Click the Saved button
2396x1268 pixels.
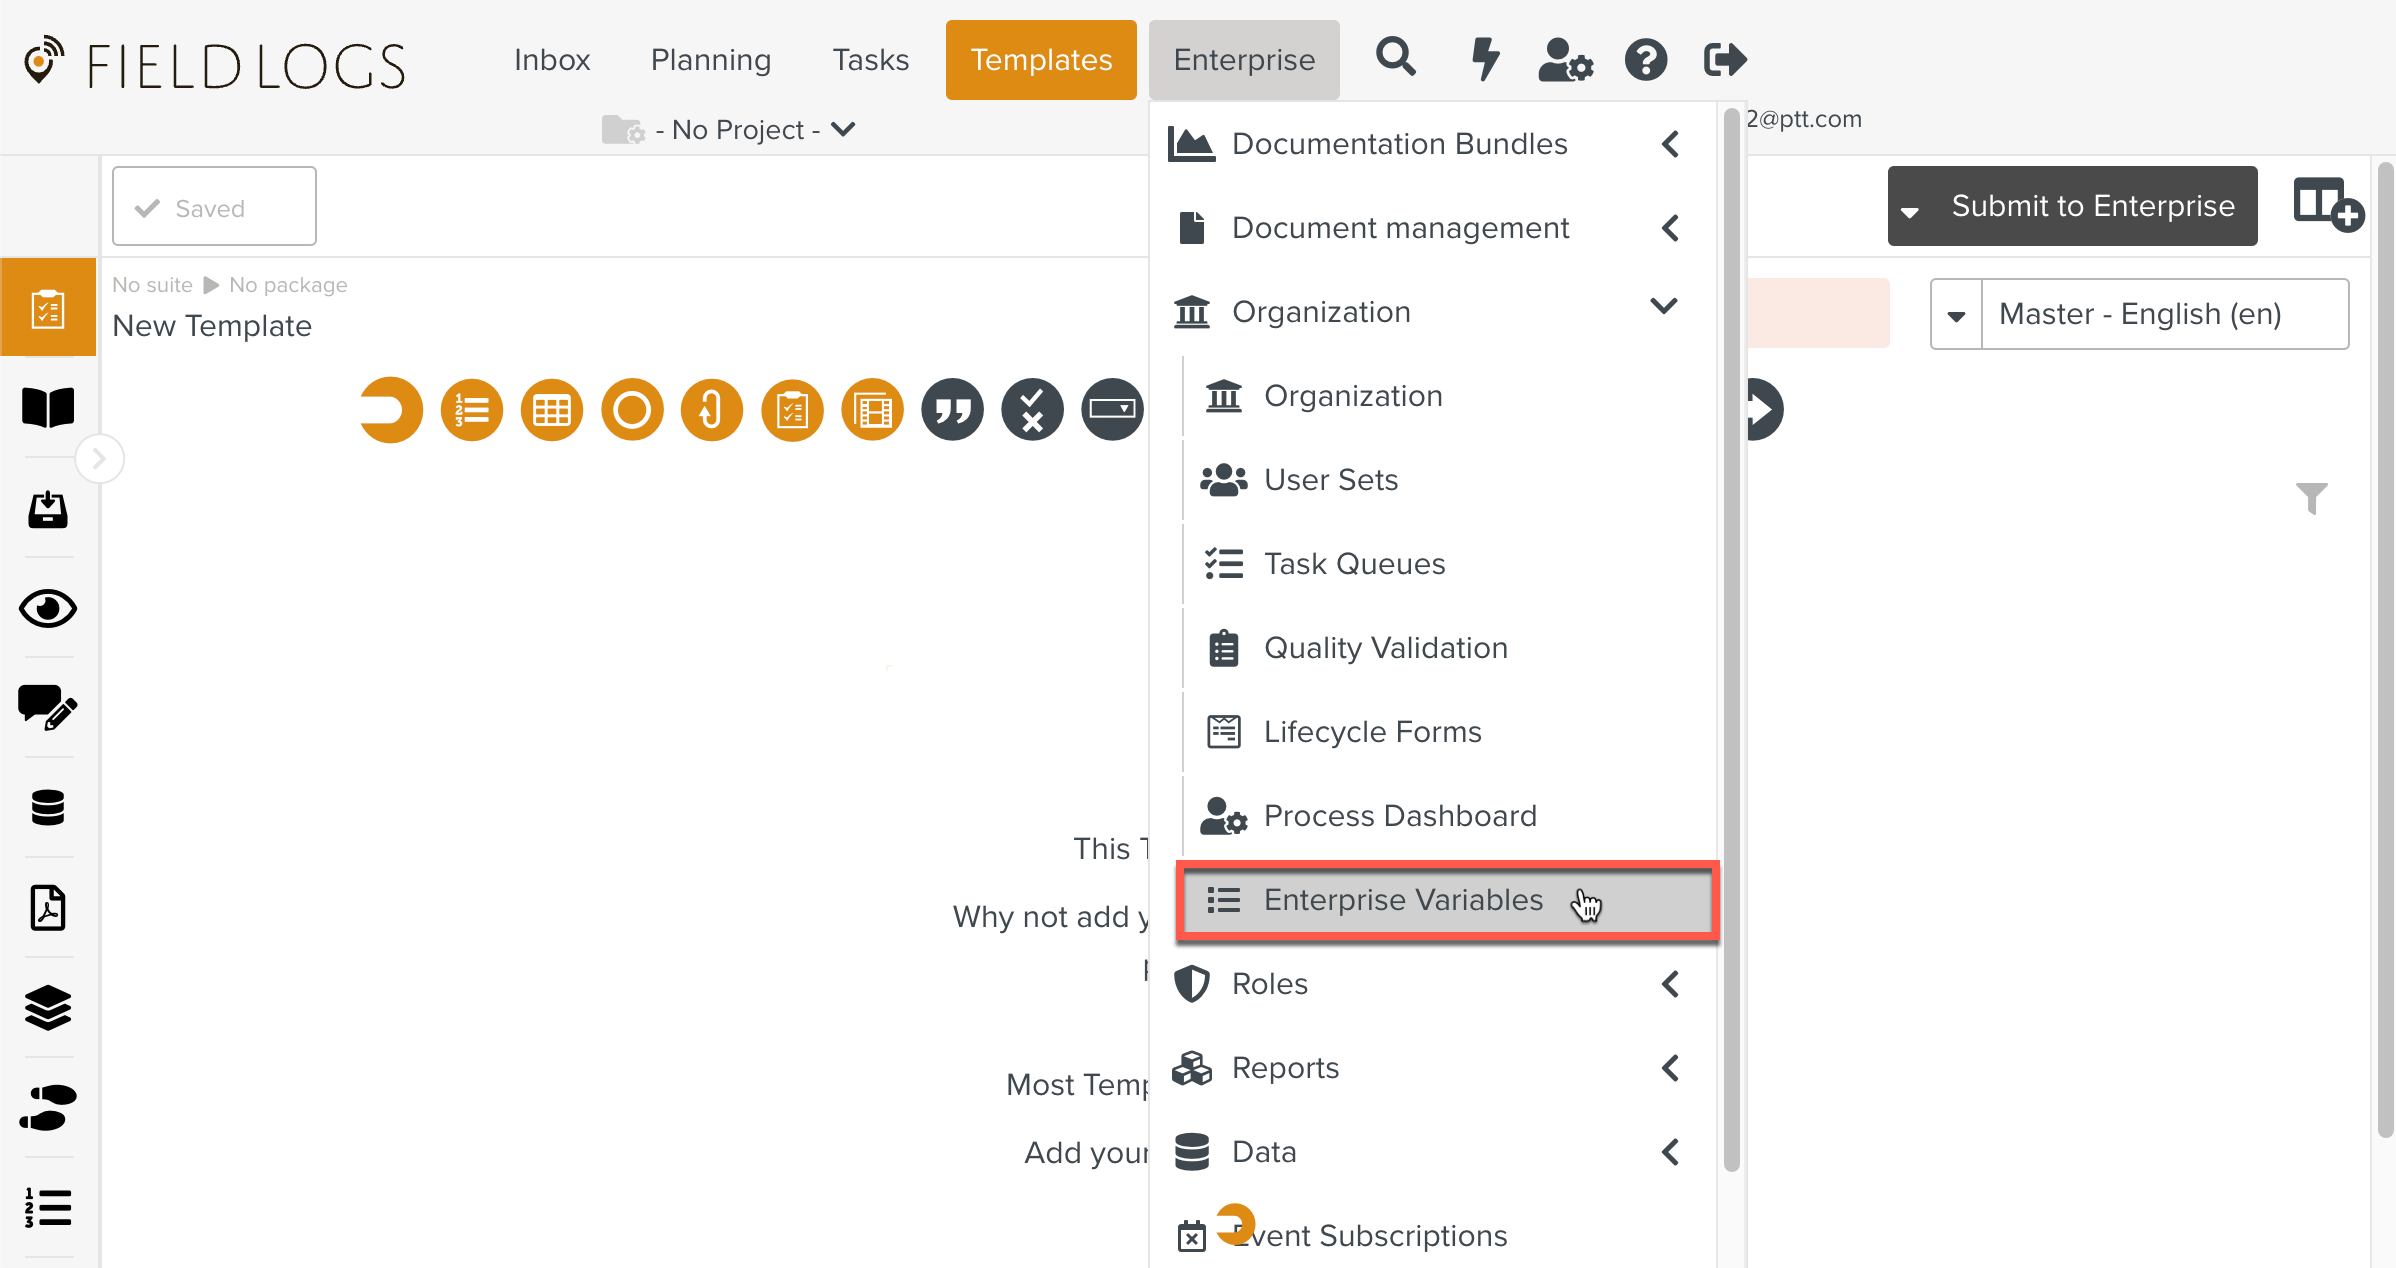coord(214,207)
